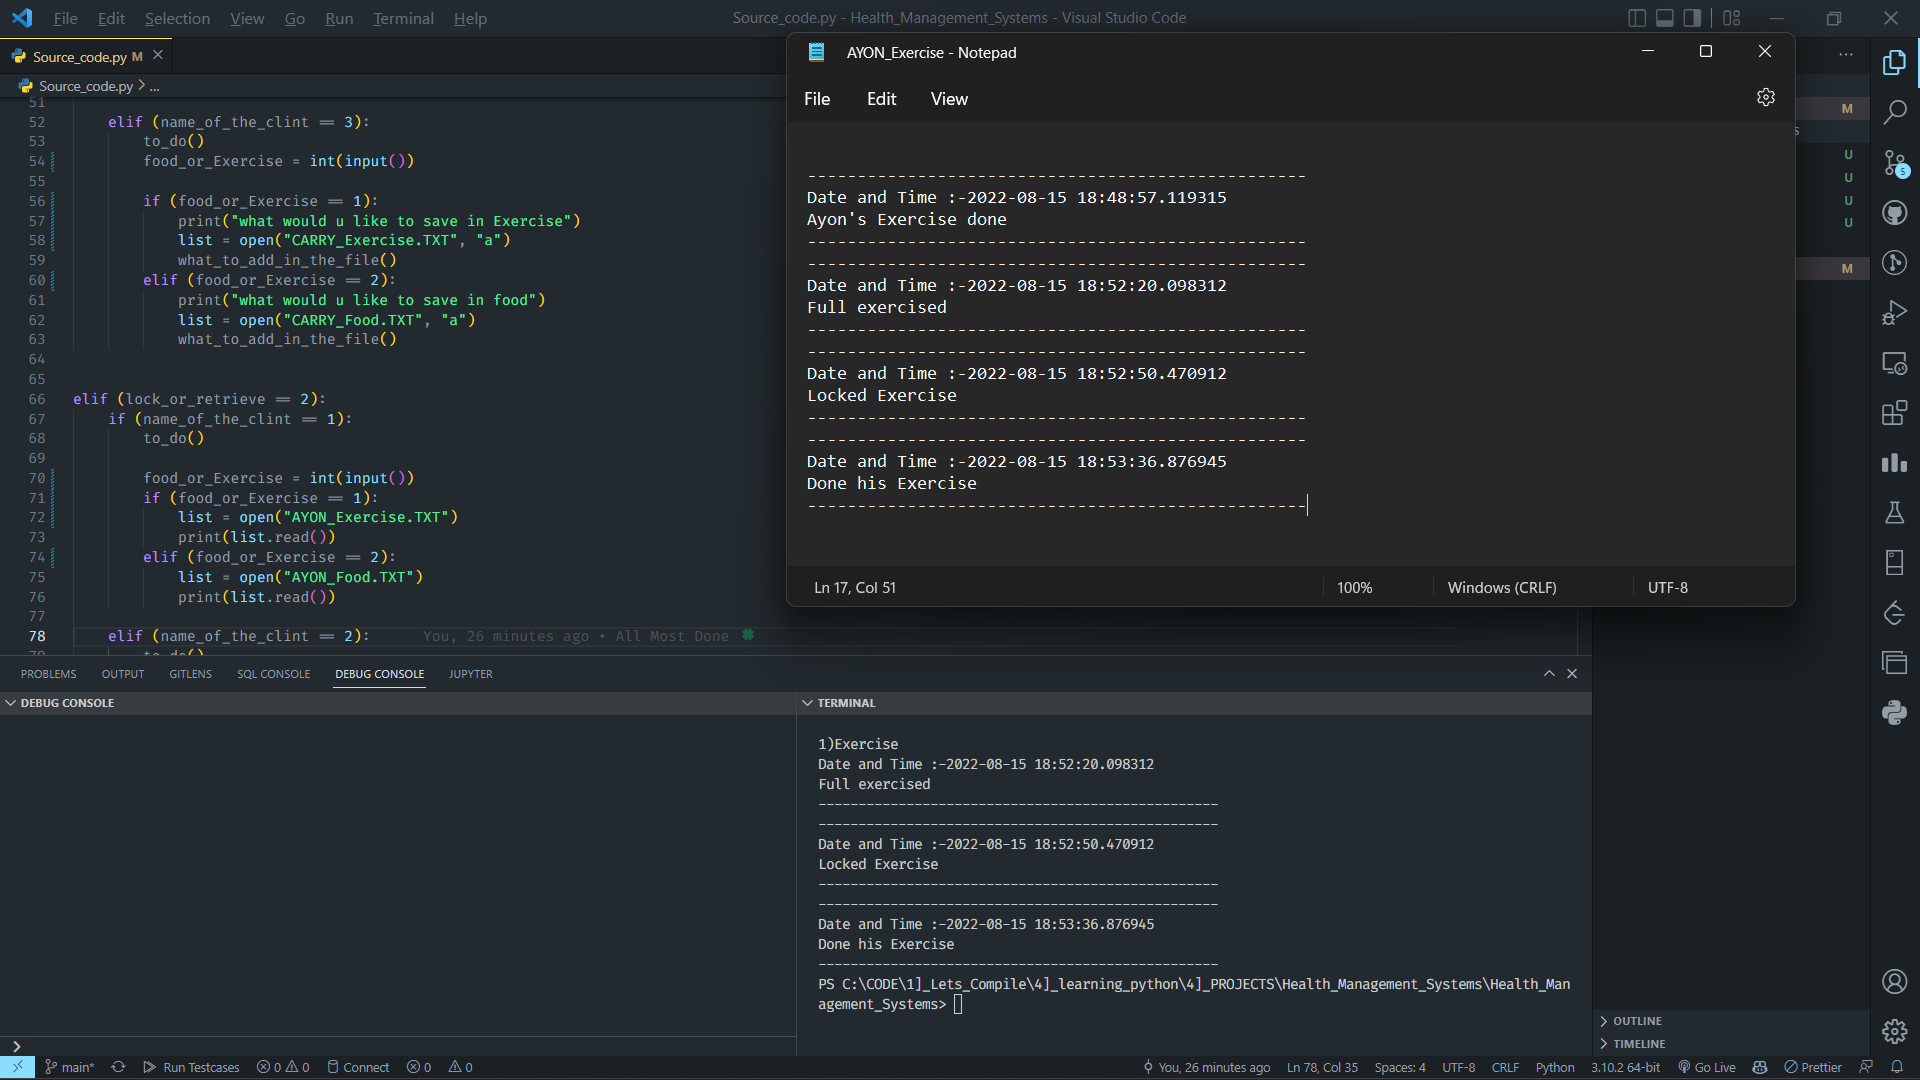Click Go Live in status bar
This screenshot has width=1920, height=1080.
click(x=1707, y=1067)
